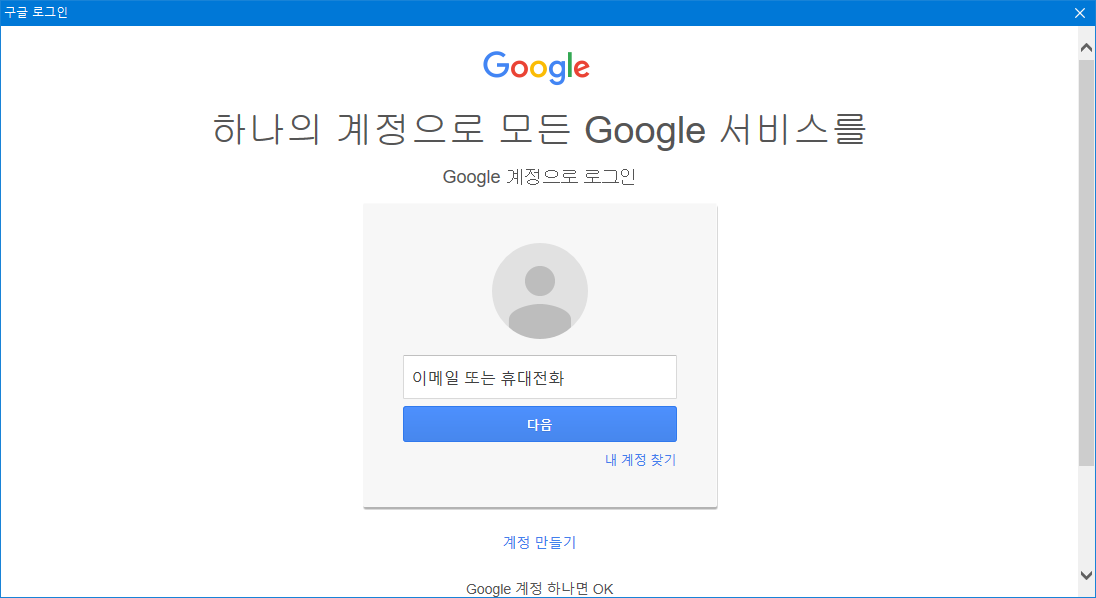Focus the 이메일 또는 휴대전화 input field
Image resolution: width=1096 pixels, height=598 pixels.
(540, 377)
